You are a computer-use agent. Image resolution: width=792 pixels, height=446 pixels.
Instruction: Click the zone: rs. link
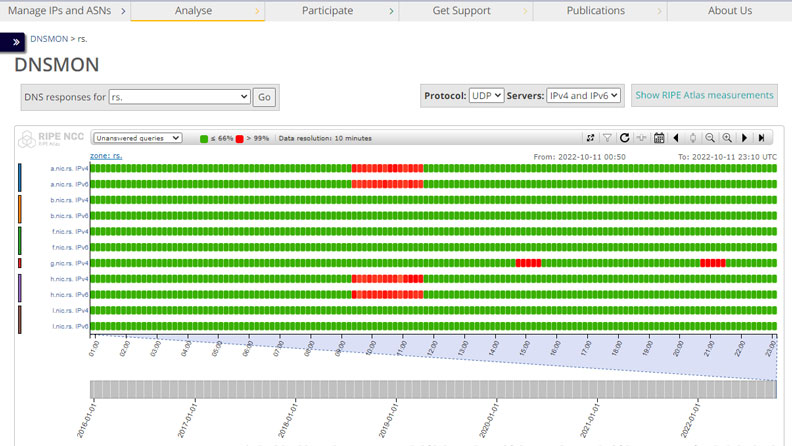pos(106,156)
